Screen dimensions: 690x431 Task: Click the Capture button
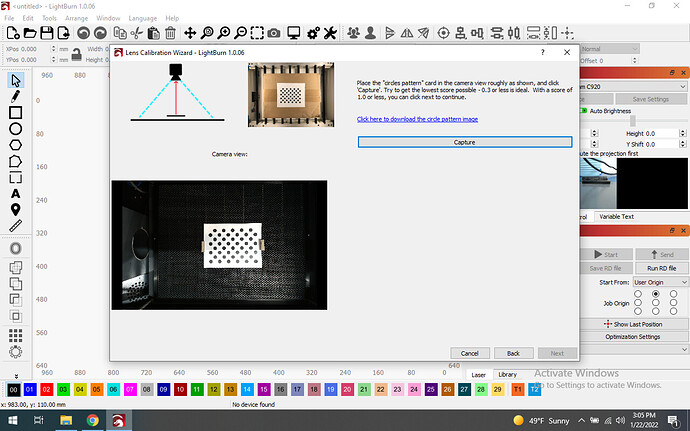pos(465,142)
